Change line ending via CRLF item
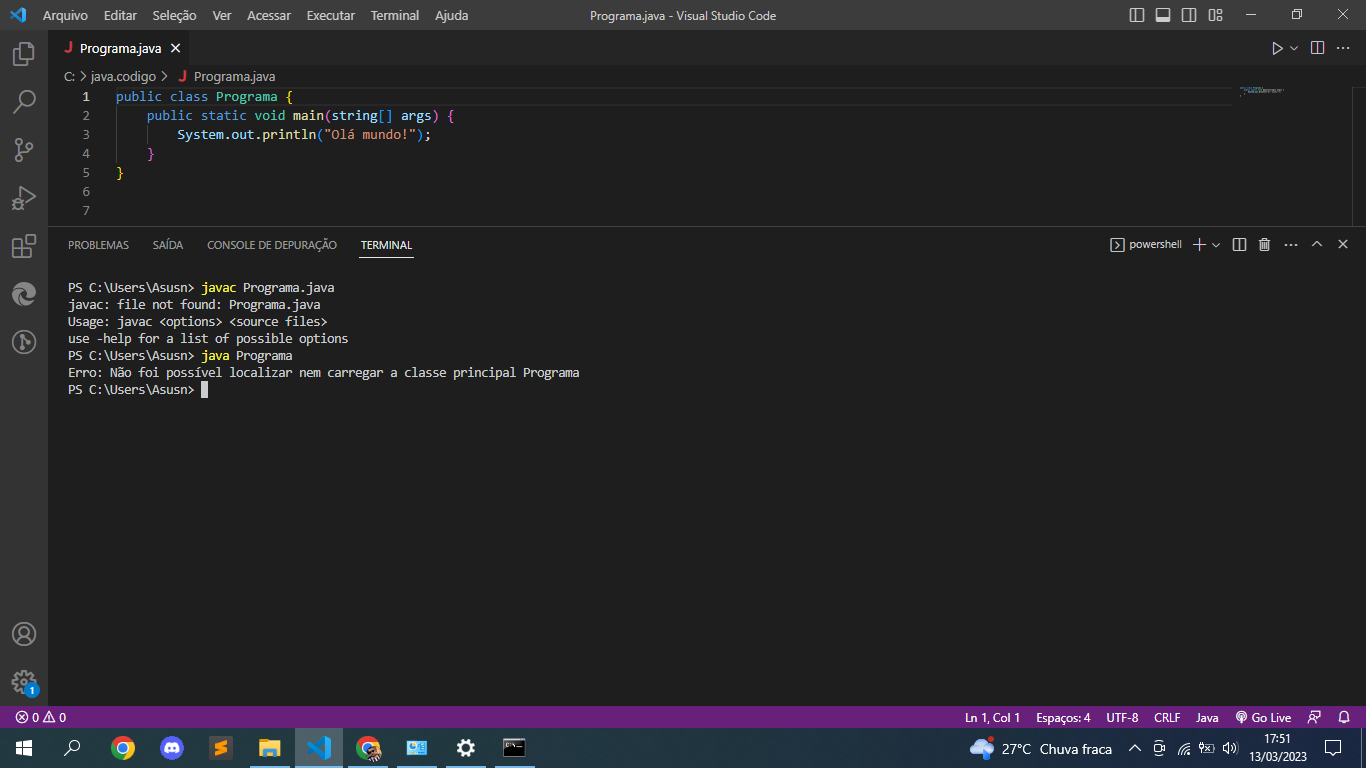 1167,717
